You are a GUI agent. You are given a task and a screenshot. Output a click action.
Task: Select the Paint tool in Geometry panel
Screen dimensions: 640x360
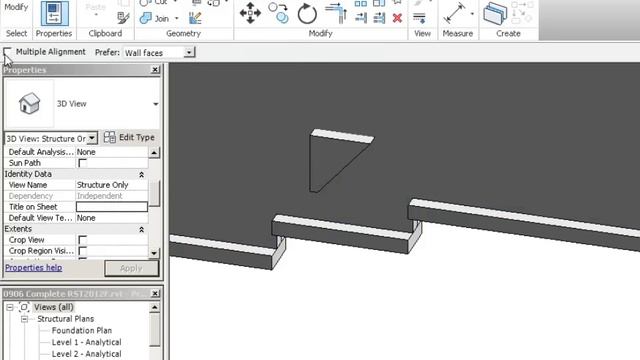point(195,18)
